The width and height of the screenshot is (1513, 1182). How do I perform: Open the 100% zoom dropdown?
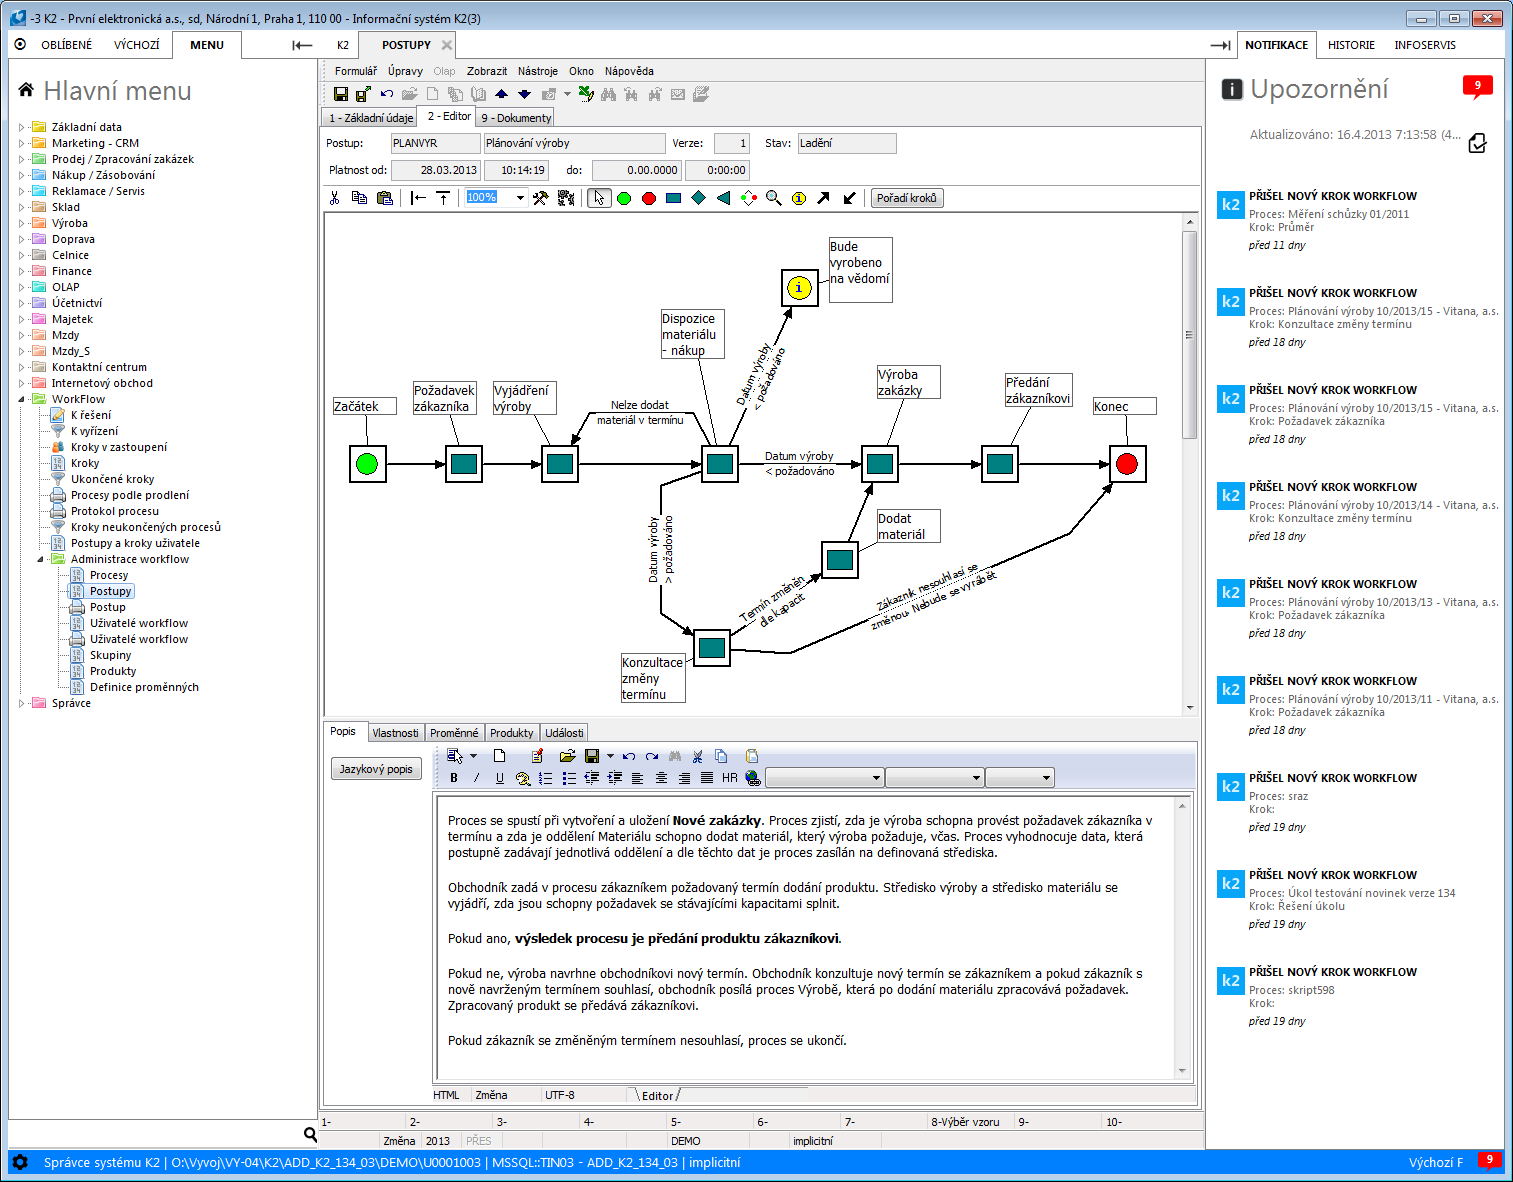(x=520, y=198)
